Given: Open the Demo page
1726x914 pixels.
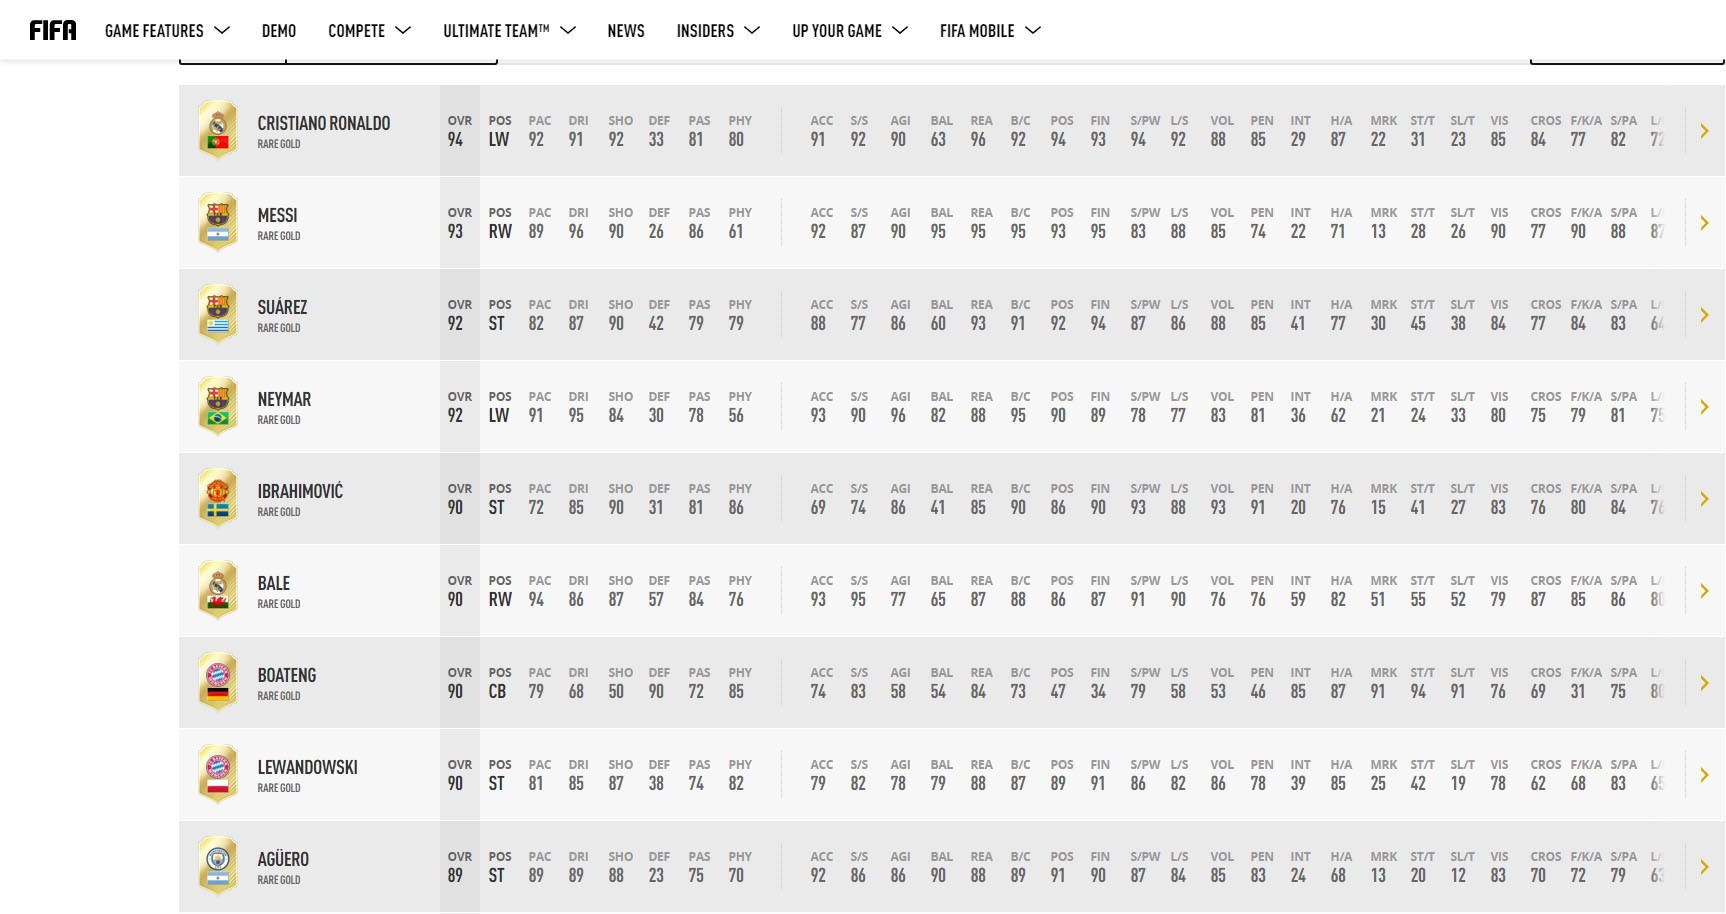Looking at the screenshot, I should click(279, 31).
